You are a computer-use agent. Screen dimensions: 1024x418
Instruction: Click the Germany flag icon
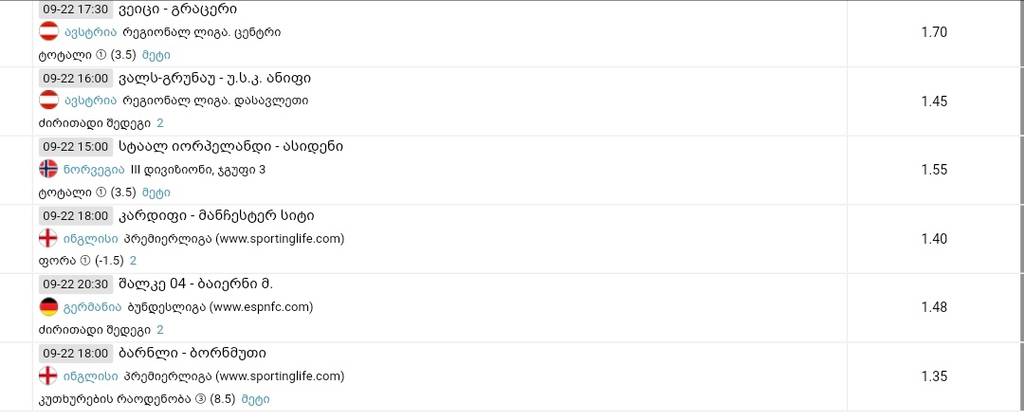(x=47, y=307)
